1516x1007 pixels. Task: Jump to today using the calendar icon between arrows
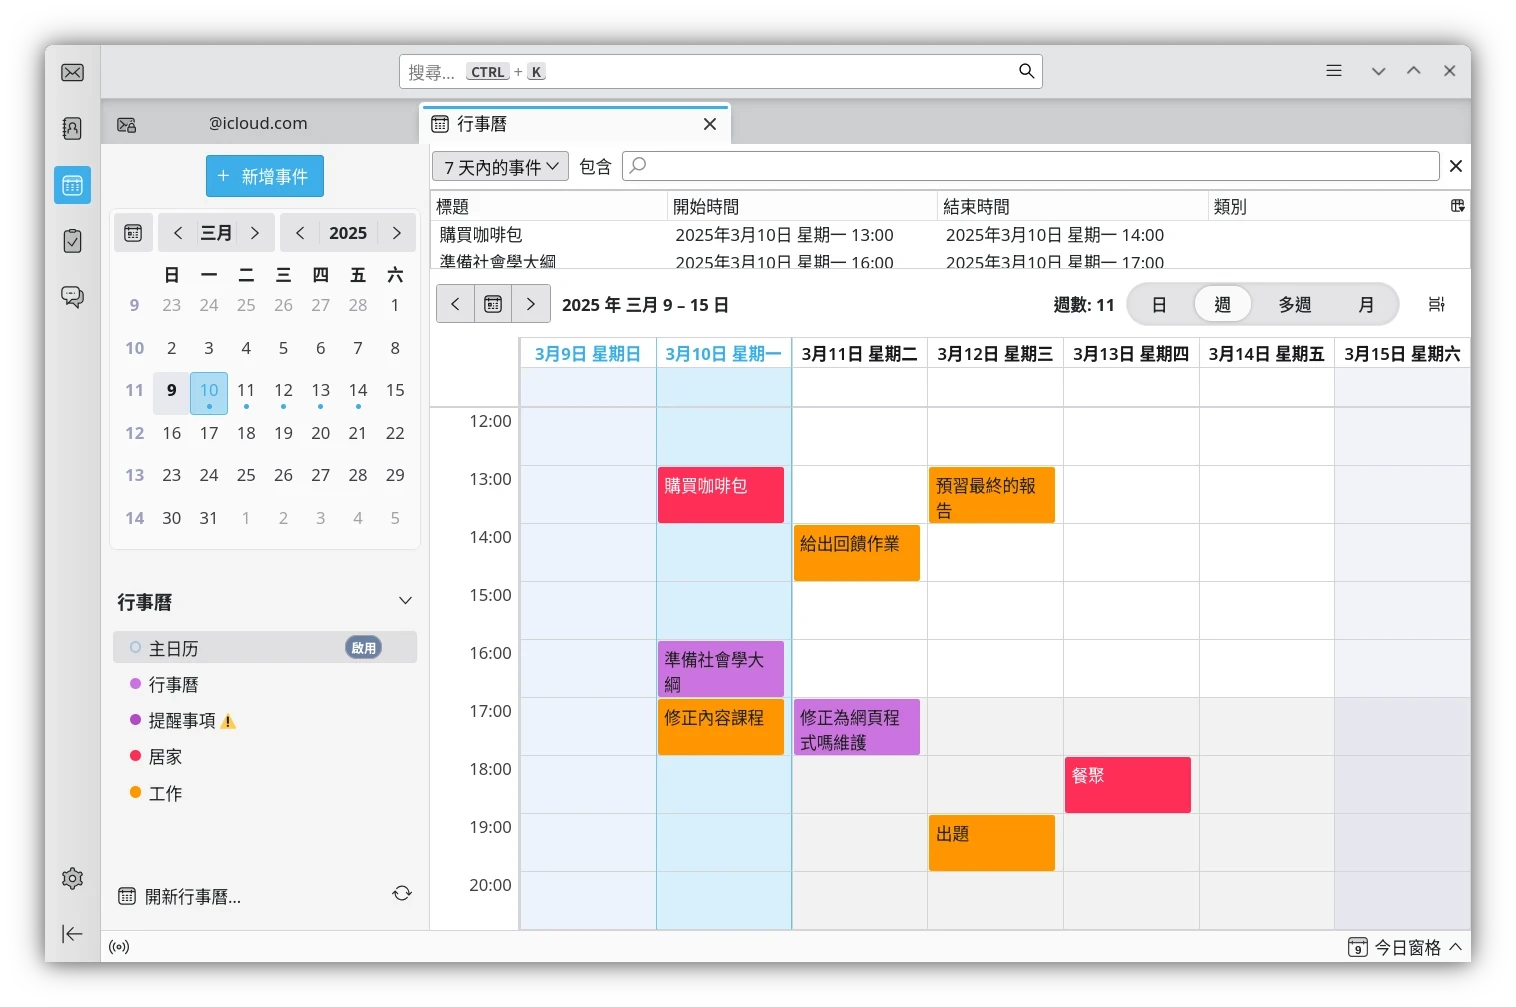tap(493, 303)
